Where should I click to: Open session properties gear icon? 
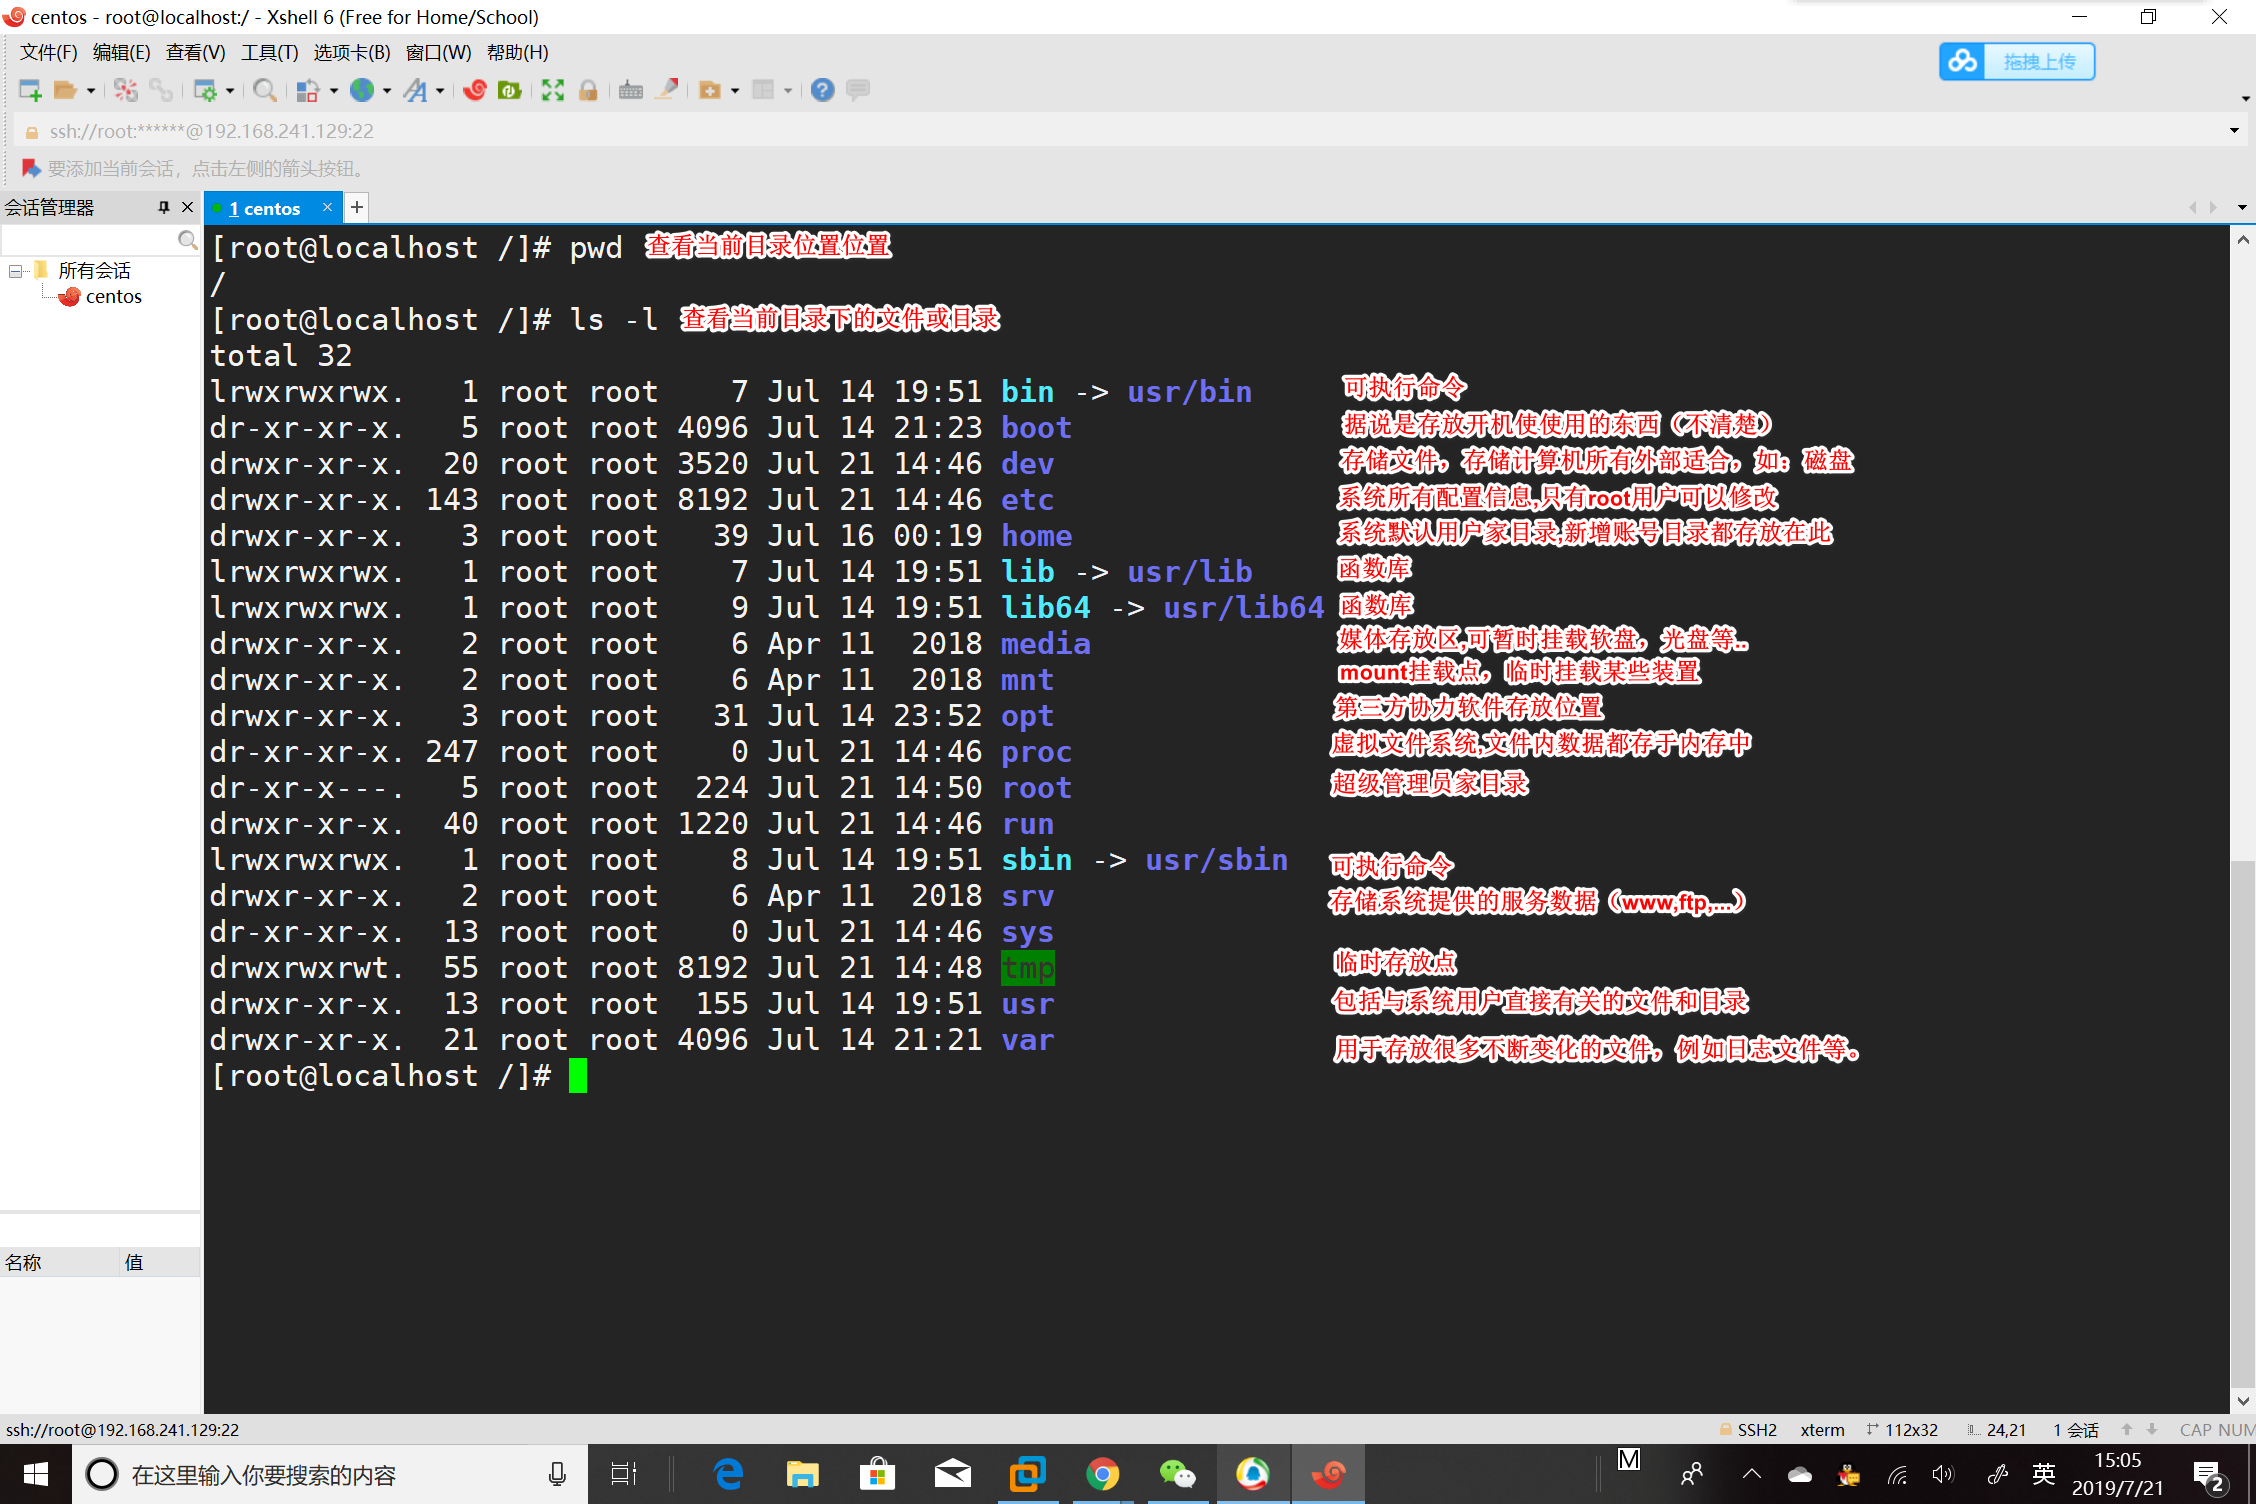click(205, 91)
